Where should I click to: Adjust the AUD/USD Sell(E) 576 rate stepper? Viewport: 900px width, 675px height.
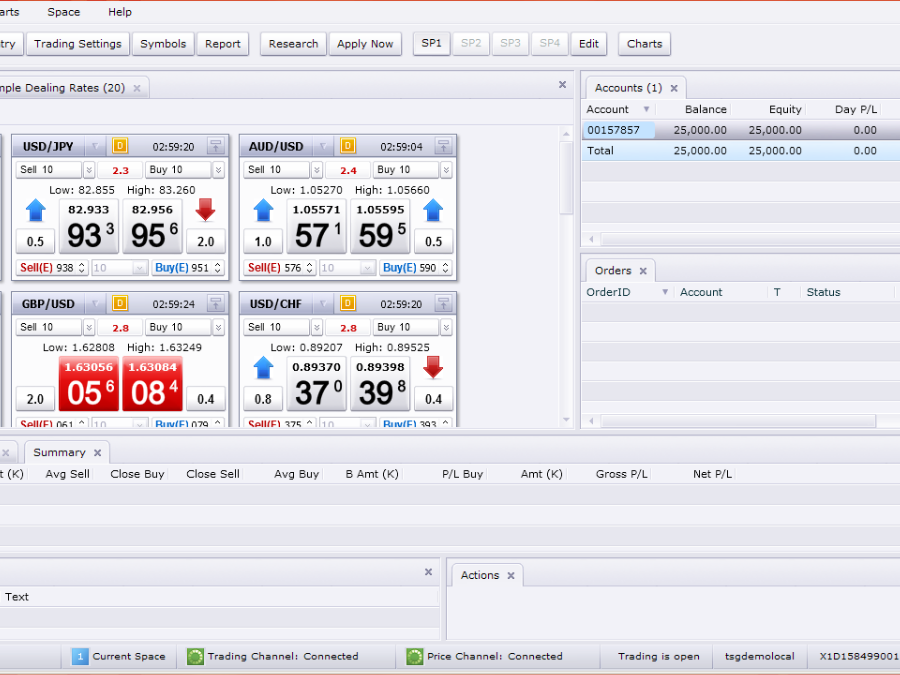pos(309,267)
